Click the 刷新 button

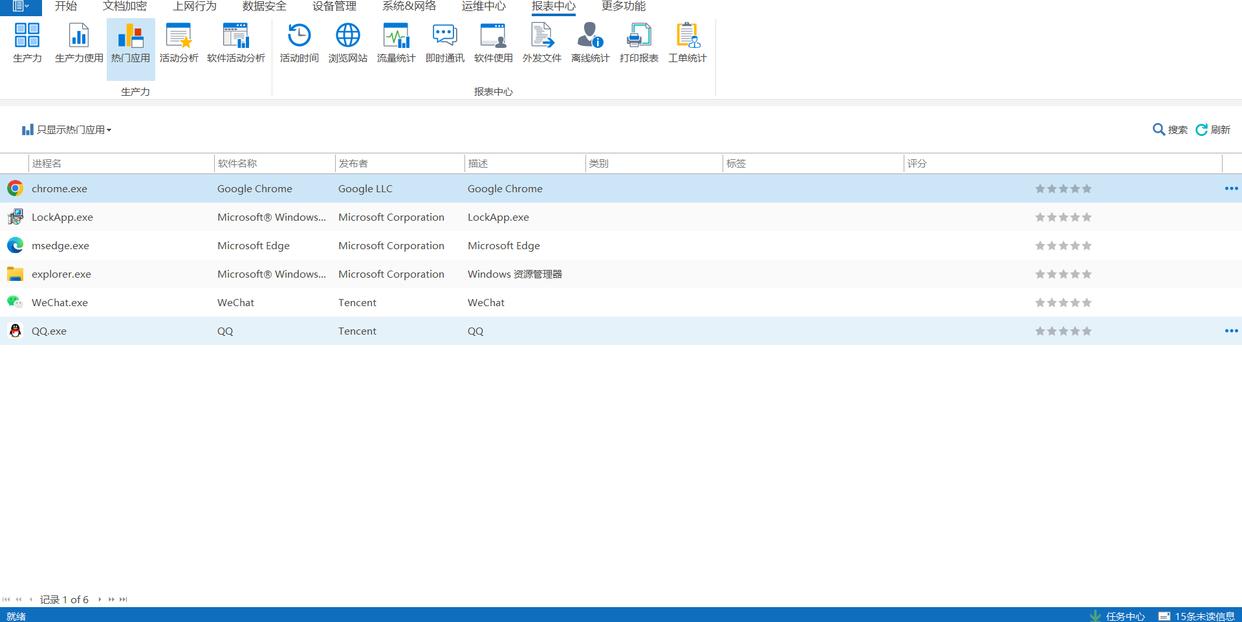coord(1213,130)
